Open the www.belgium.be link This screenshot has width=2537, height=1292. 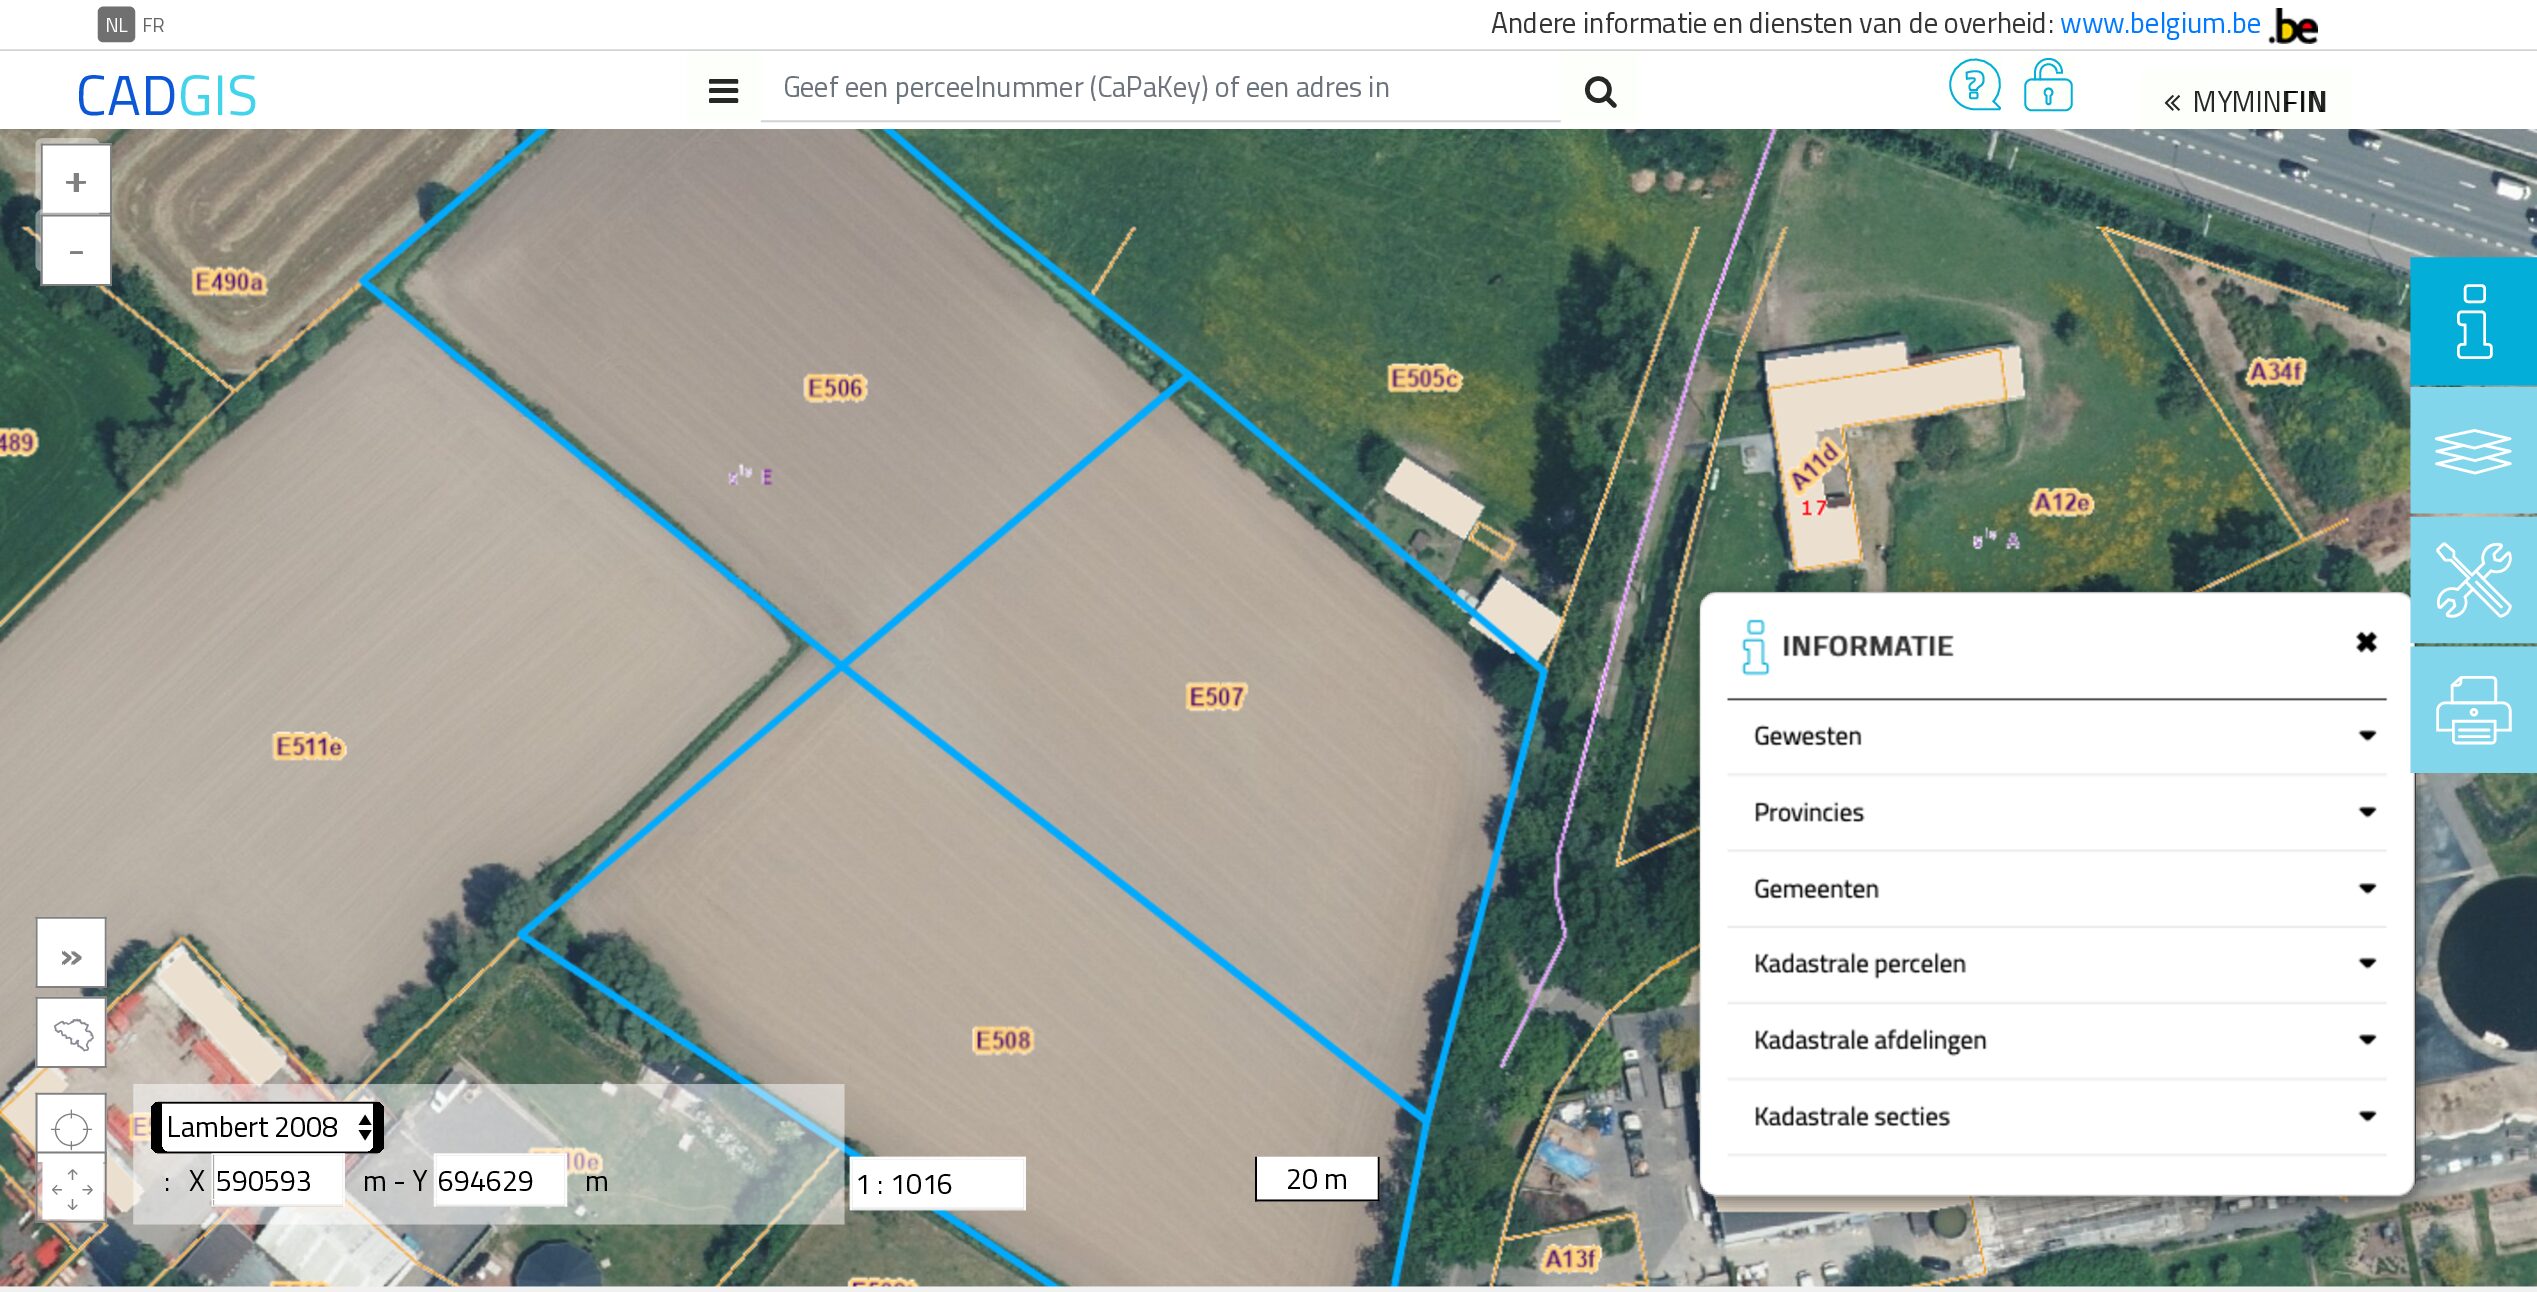[2160, 23]
